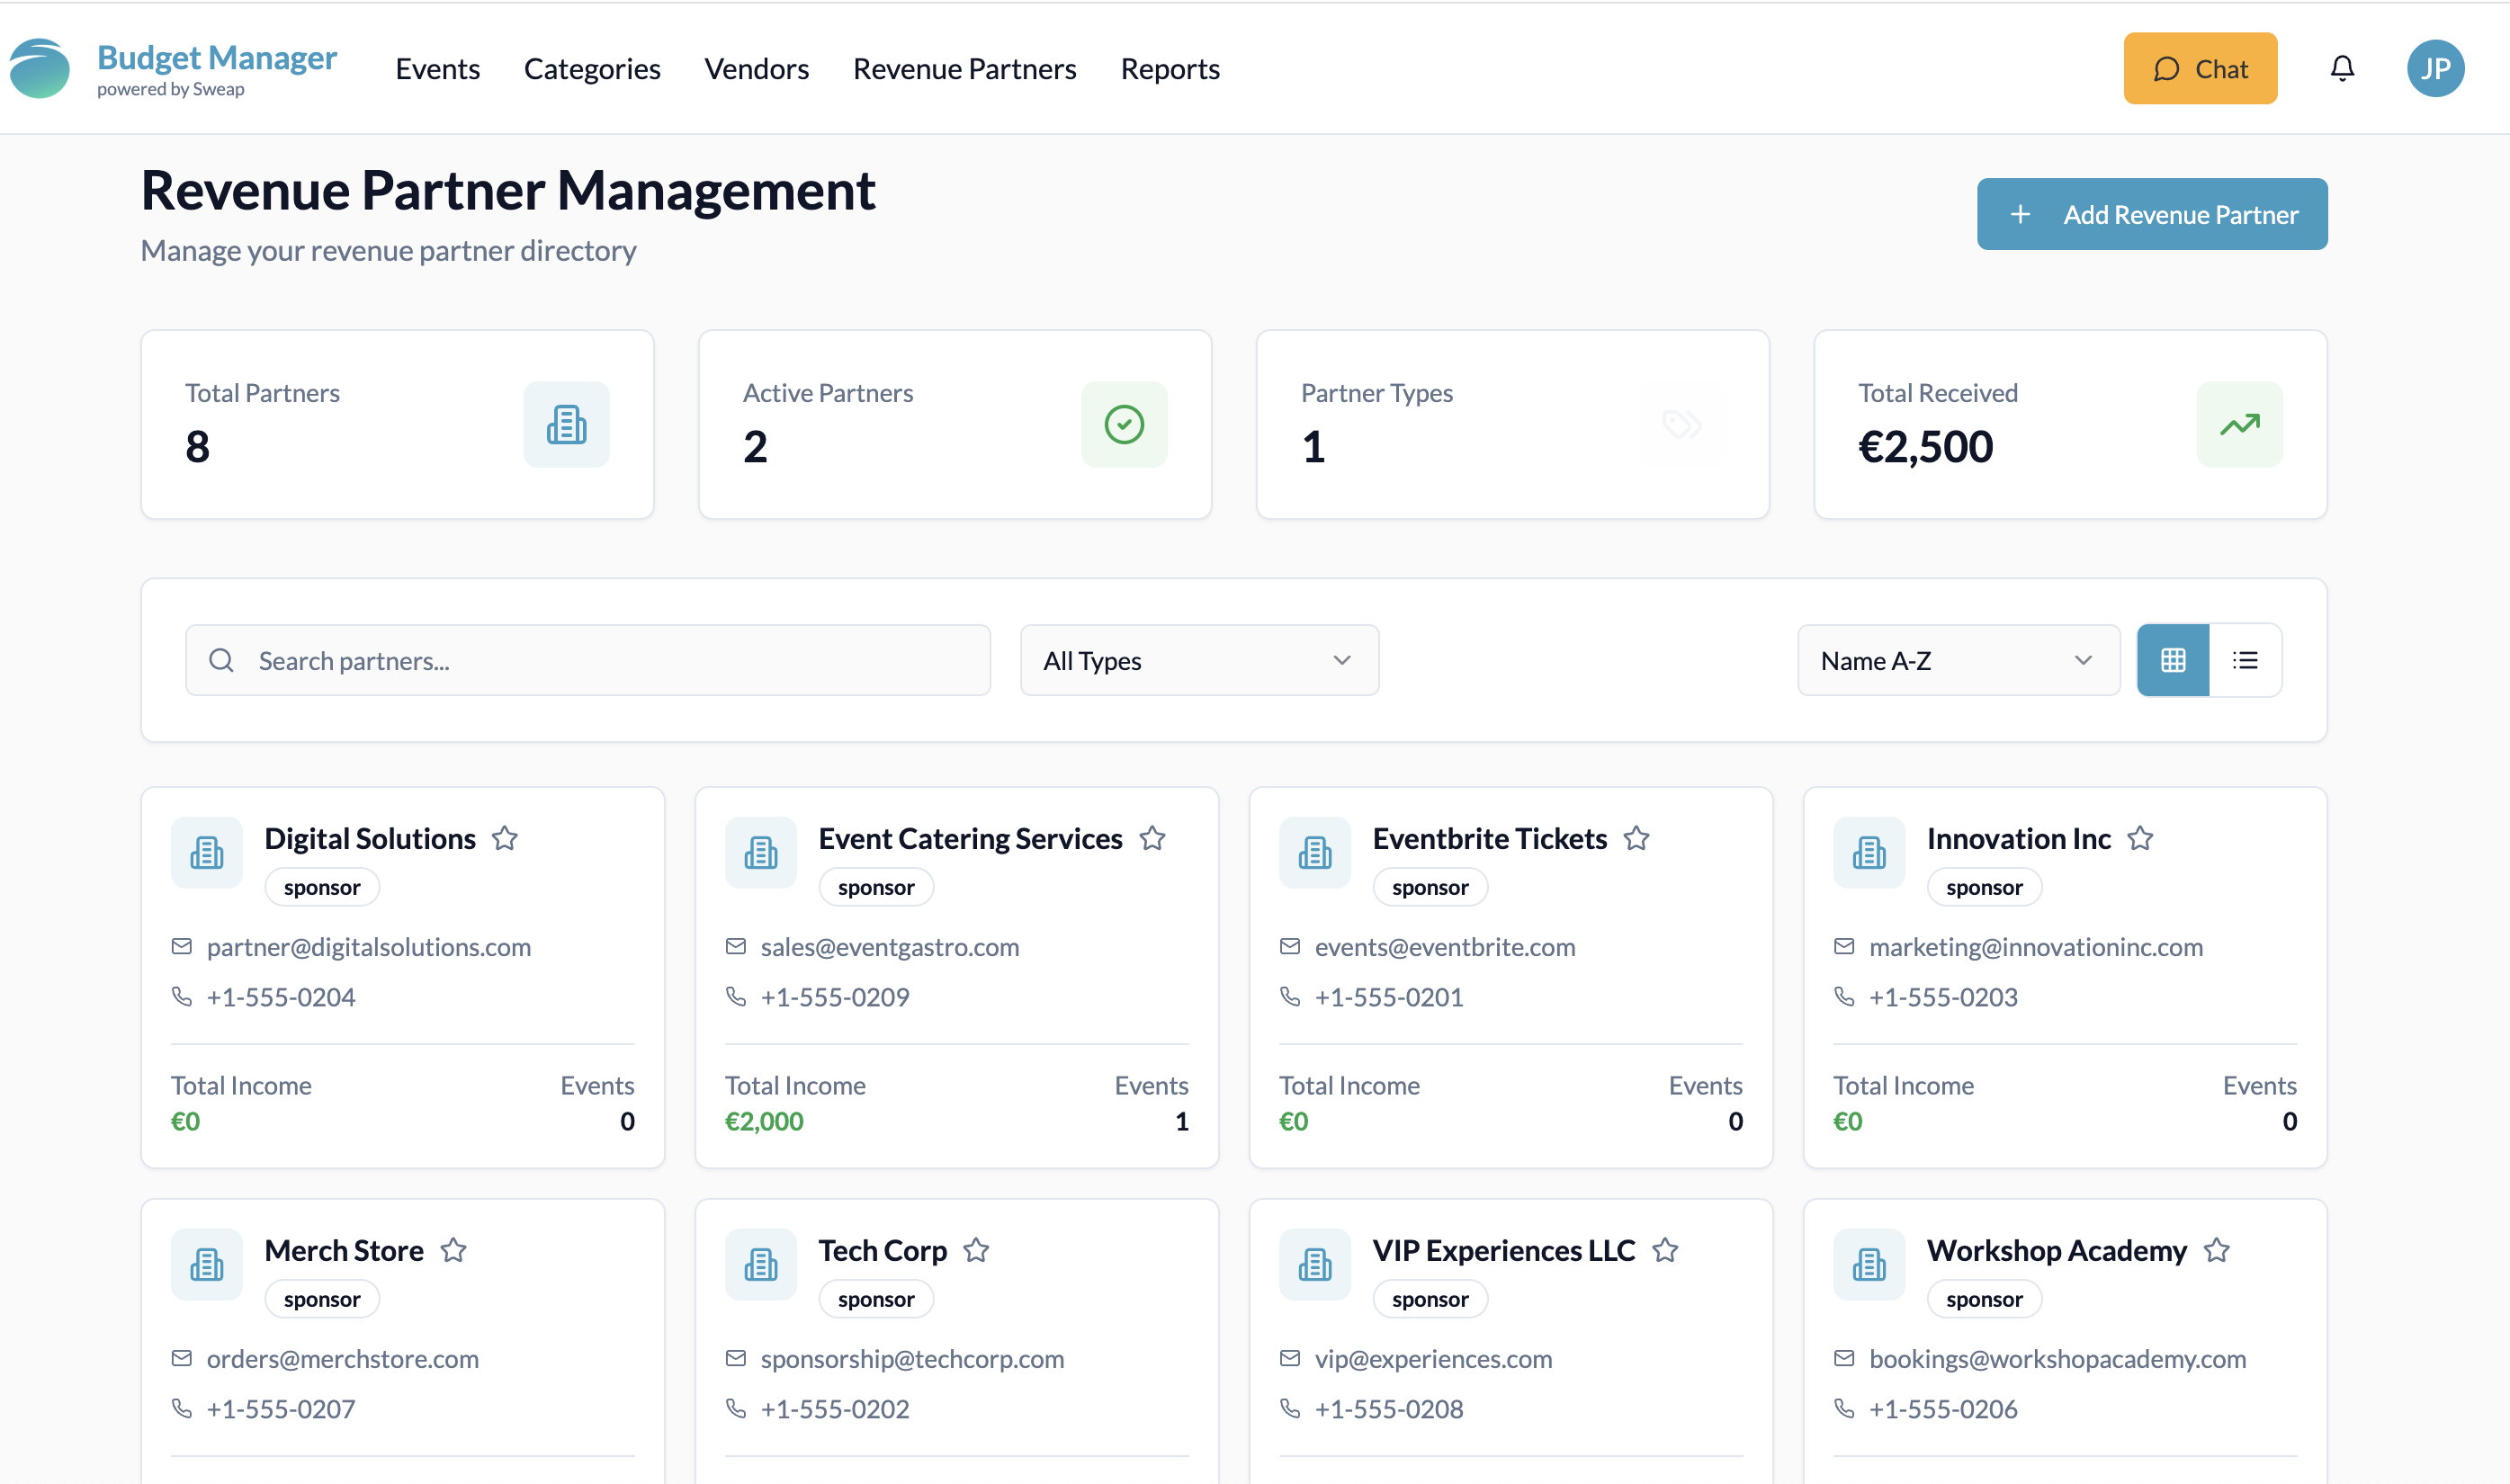Go to the Events menu
This screenshot has height=1484, width=2510.
[x=437, y=68]
